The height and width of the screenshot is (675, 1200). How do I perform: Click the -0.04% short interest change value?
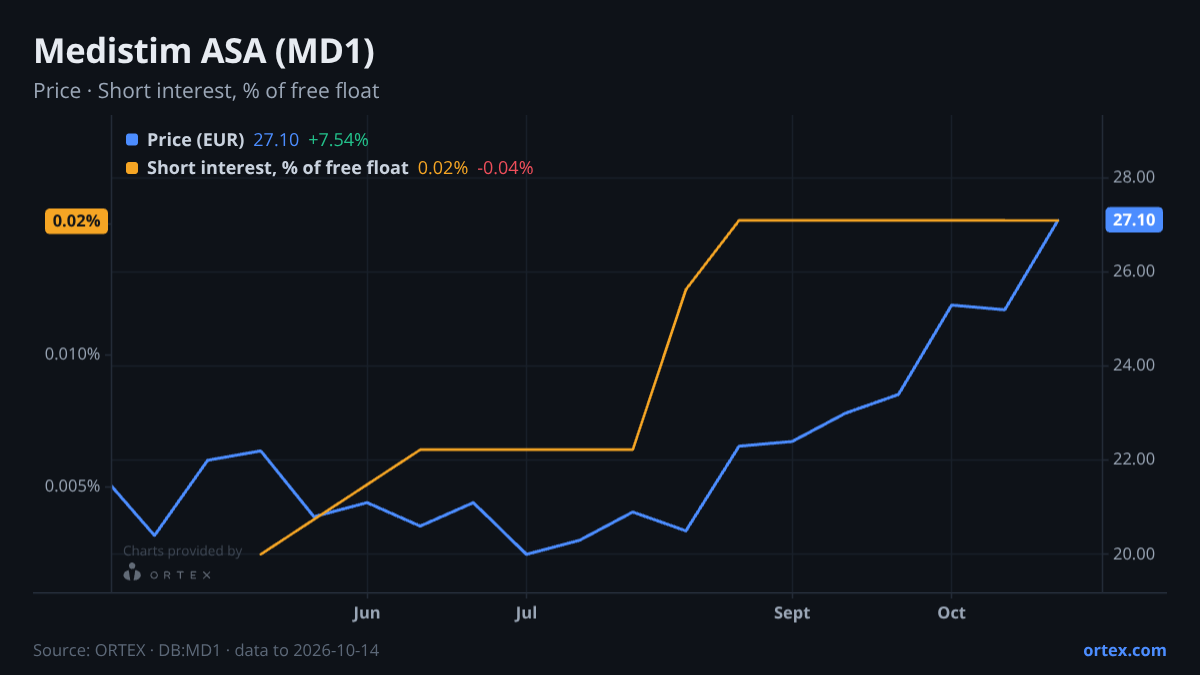(505, 168)
